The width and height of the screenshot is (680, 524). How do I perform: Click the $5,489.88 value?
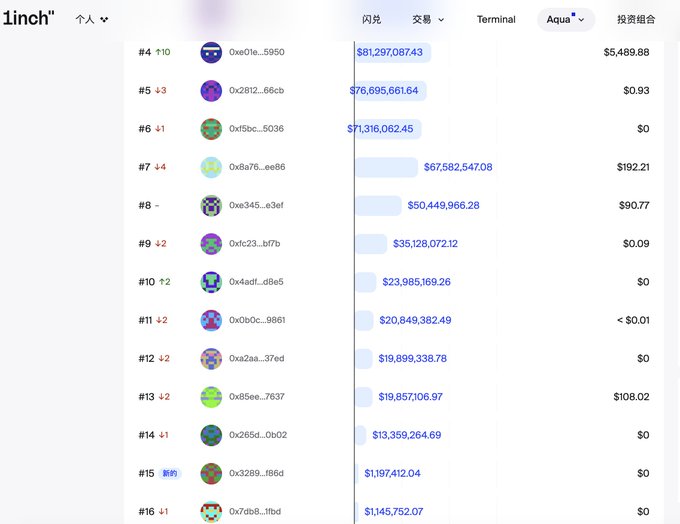click(x=626, y=52)
